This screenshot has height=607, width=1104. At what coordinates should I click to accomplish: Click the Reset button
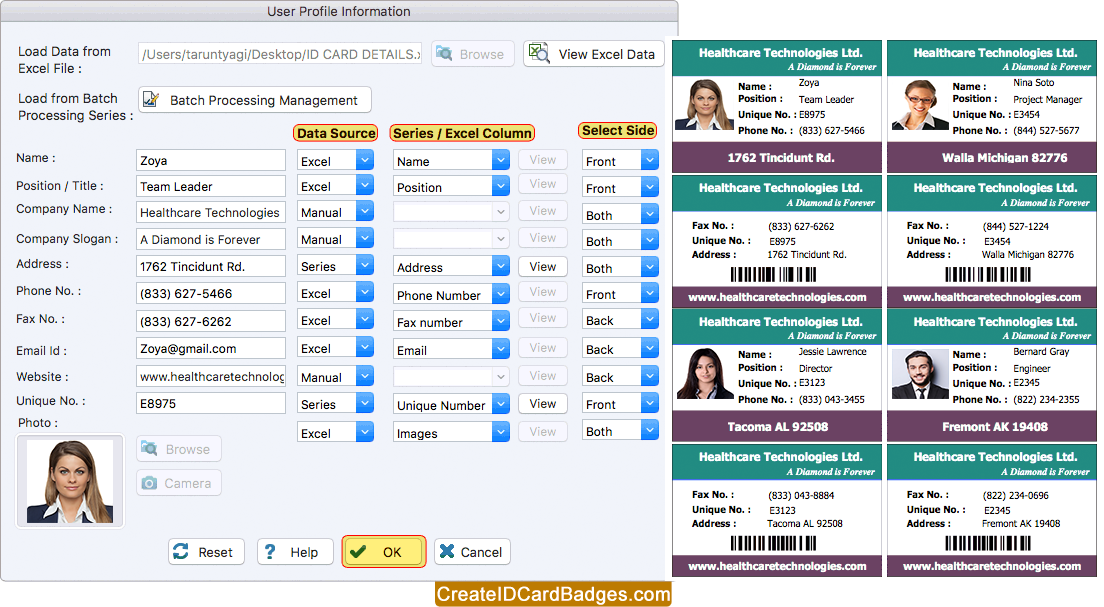[x=206, y=552]
